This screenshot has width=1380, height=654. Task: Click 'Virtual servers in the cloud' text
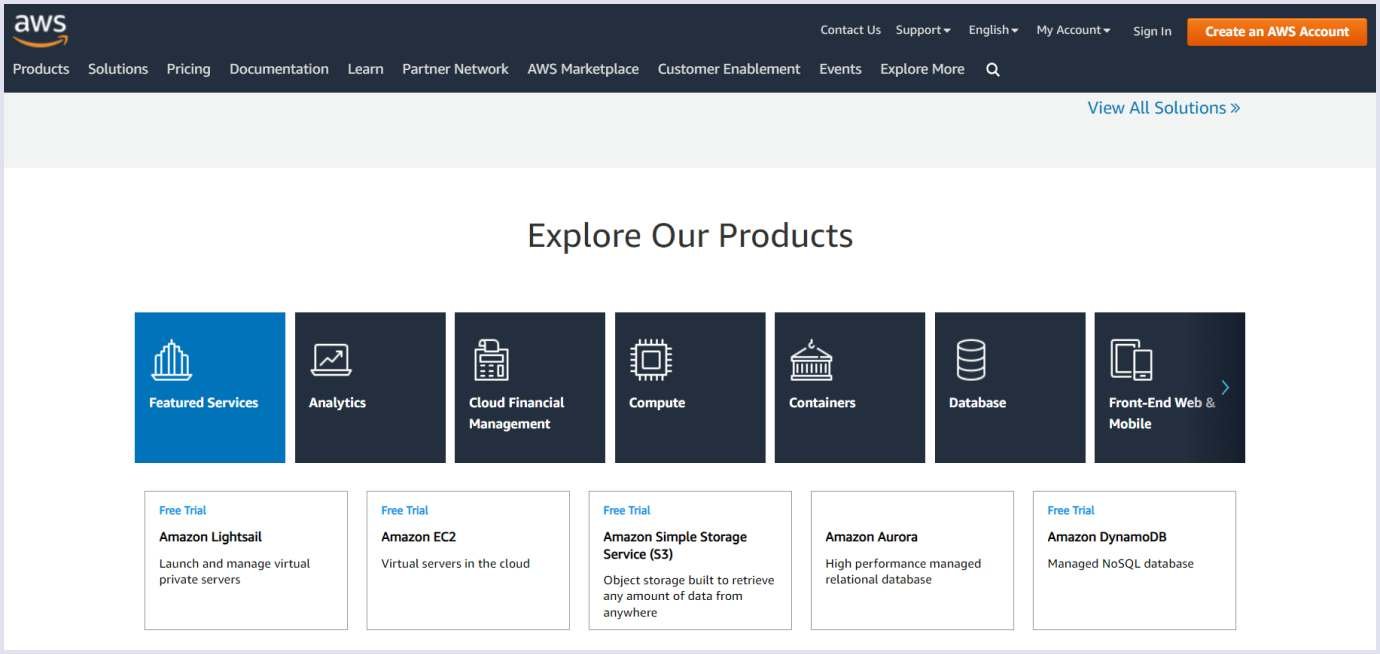click(455, 563)
